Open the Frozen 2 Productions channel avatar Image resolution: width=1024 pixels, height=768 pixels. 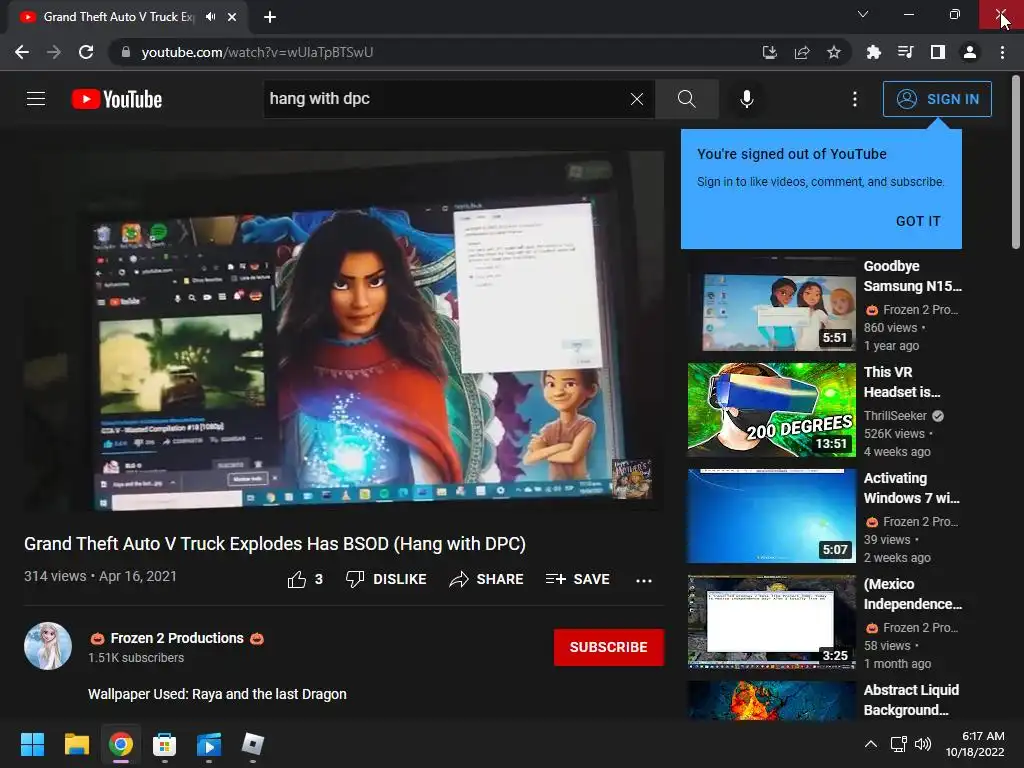[x=48, y=646]
